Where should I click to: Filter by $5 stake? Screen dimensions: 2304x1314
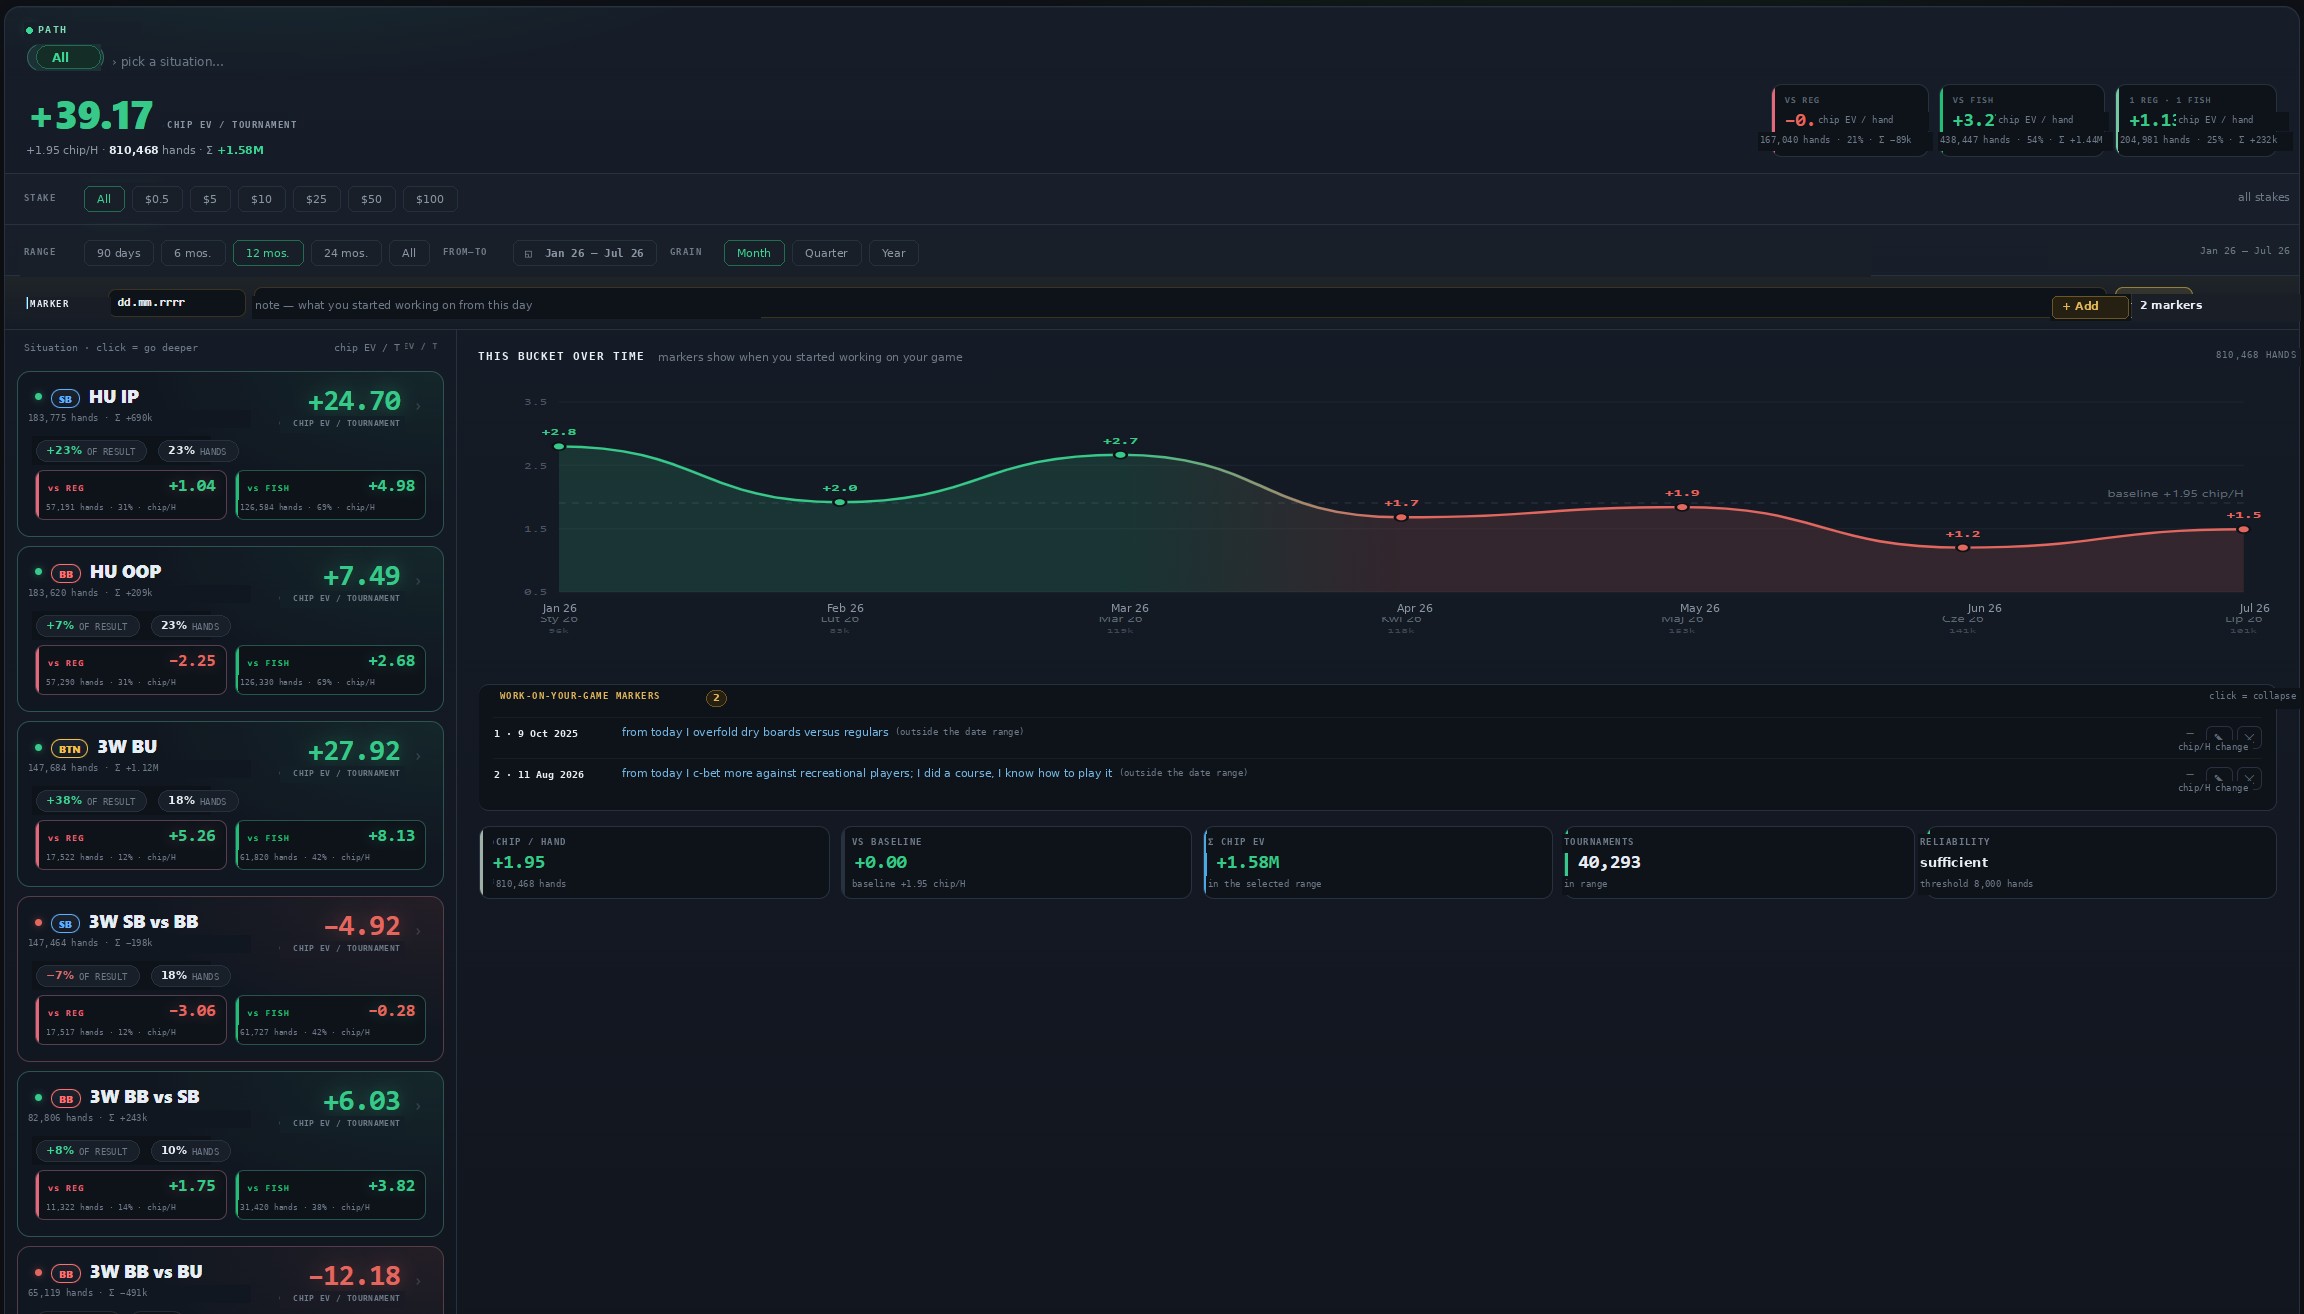[x=210, y=199]
